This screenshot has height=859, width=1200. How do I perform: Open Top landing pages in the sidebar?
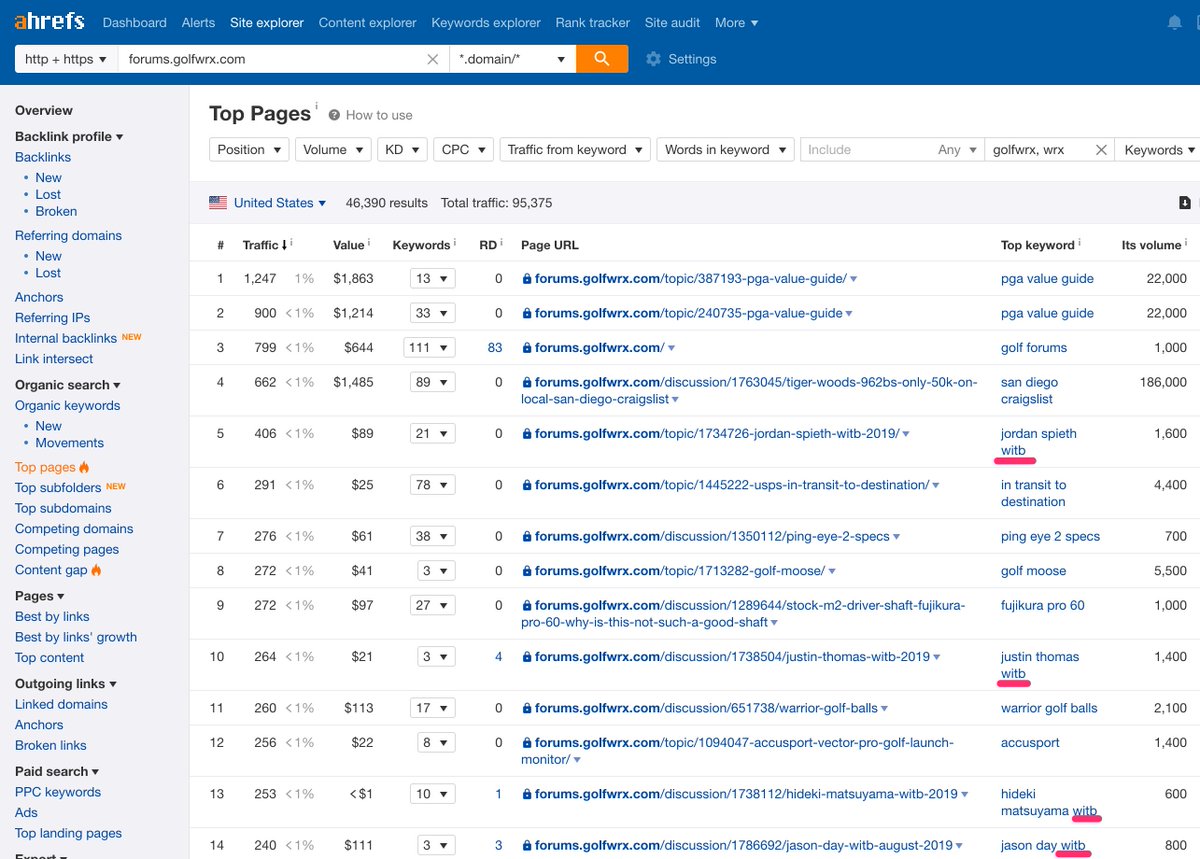[x=68, y=833]
